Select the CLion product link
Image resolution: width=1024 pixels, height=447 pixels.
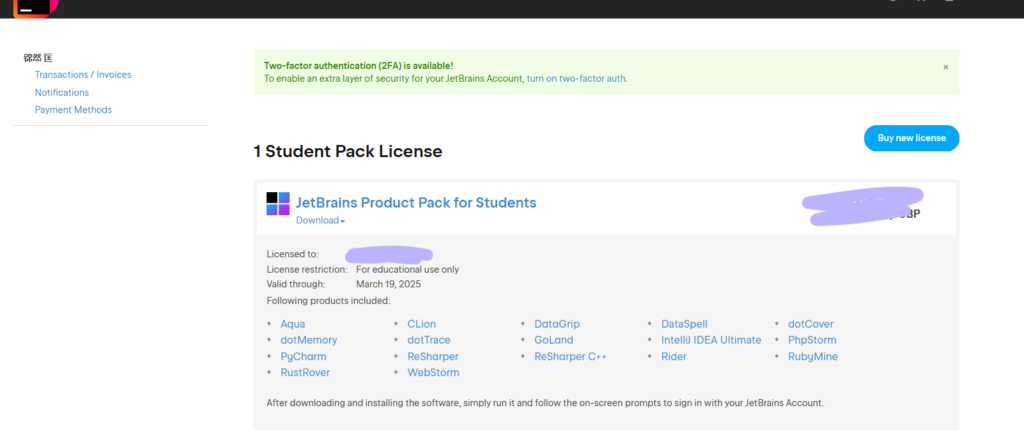pyautogui.click(x=422, y=324)
